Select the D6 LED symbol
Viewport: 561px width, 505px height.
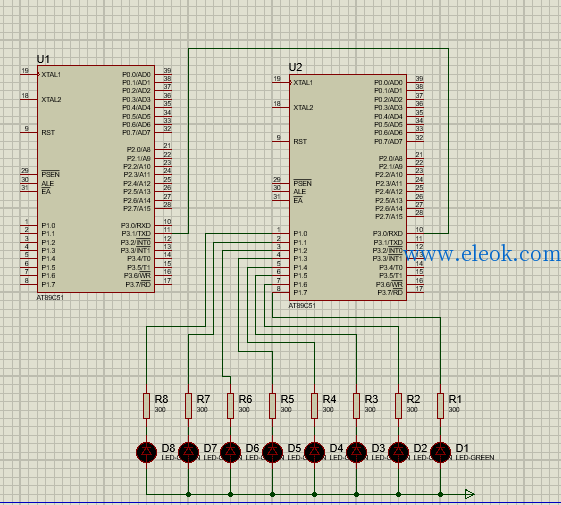click(230, 452)
